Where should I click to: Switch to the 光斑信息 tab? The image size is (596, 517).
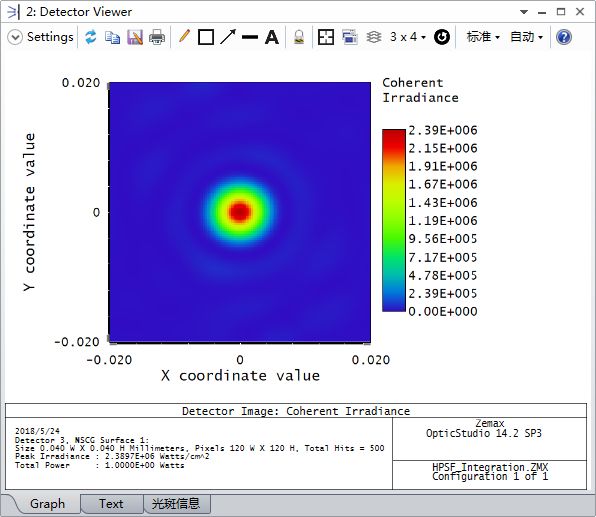point(176,504)
